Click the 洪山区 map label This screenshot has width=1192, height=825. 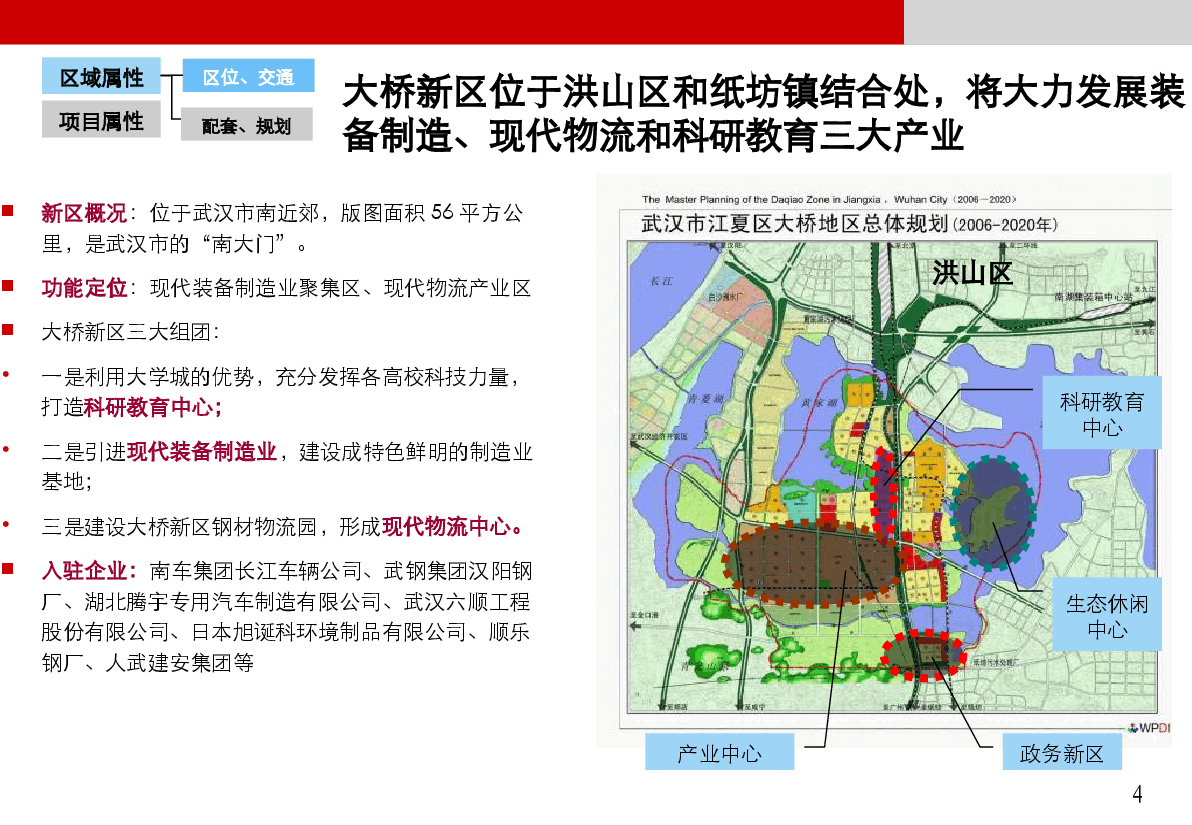coord(972,273)
